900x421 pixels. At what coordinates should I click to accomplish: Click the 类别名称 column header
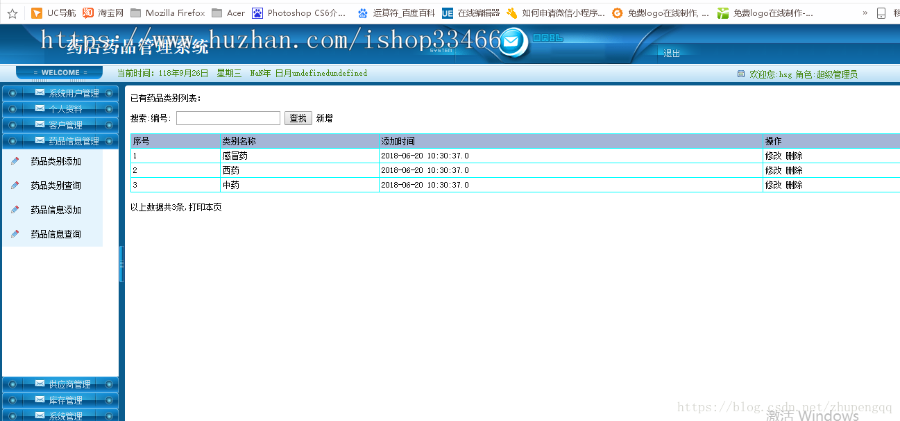point(300,141)
